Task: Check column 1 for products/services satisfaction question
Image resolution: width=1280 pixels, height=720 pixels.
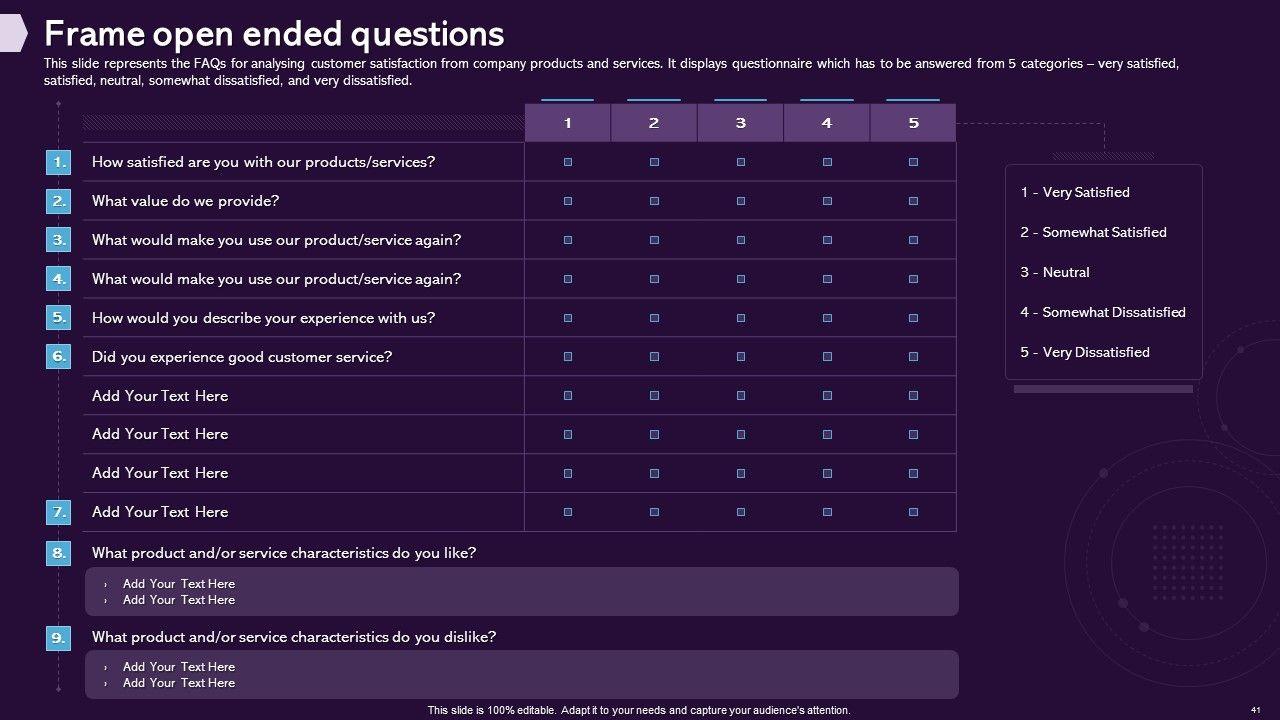Action: 568,162
